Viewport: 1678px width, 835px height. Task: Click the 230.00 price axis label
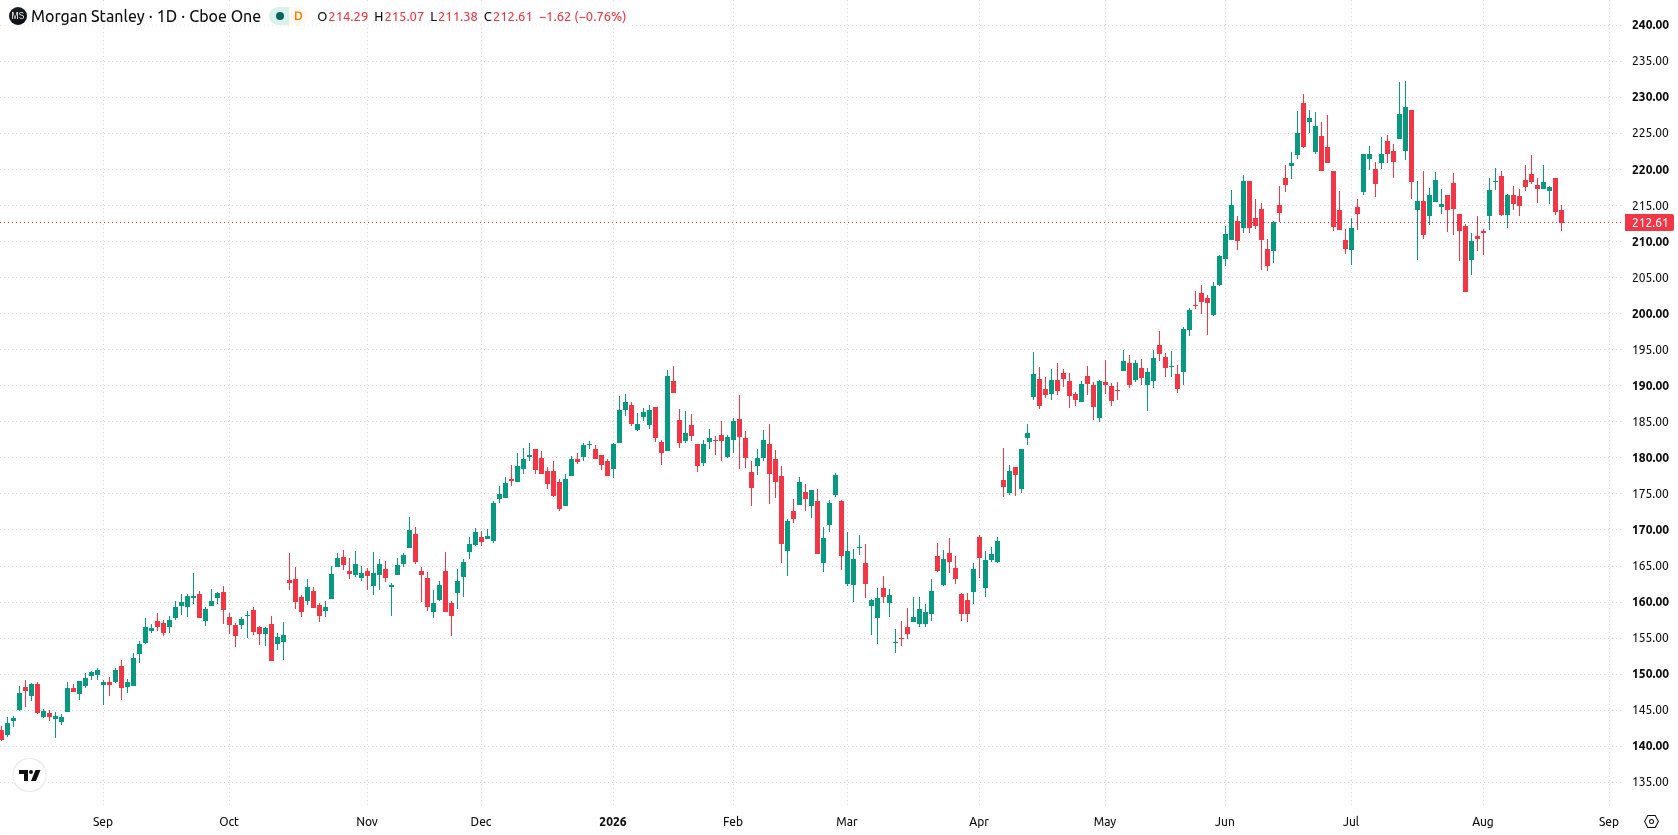tap(1650, 97)
